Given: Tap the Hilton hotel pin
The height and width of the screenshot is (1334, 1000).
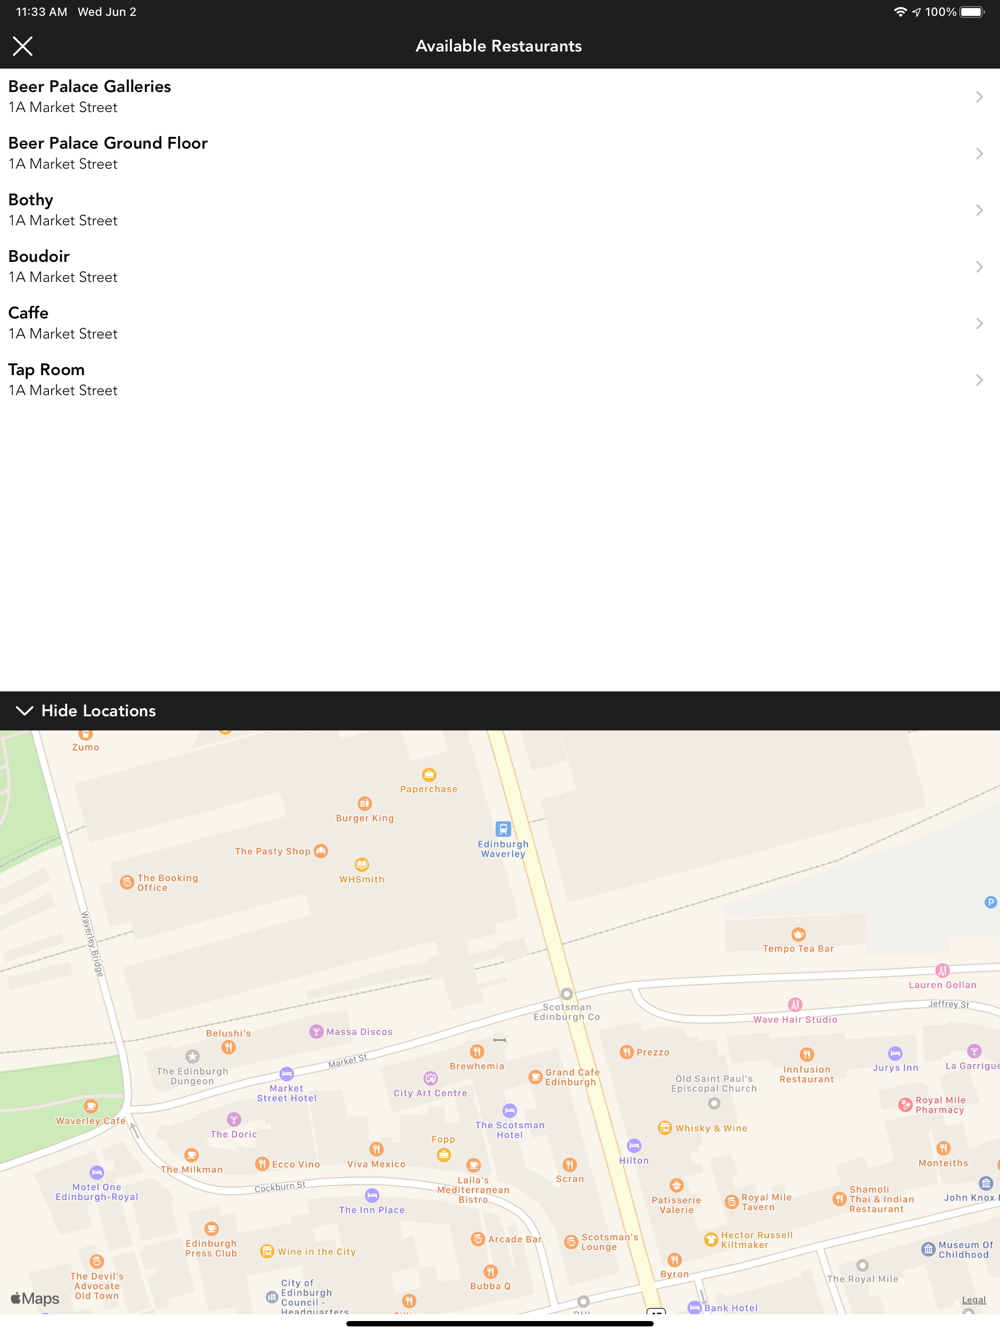Looking at the screenshot, I should [x=634, y=1146].
